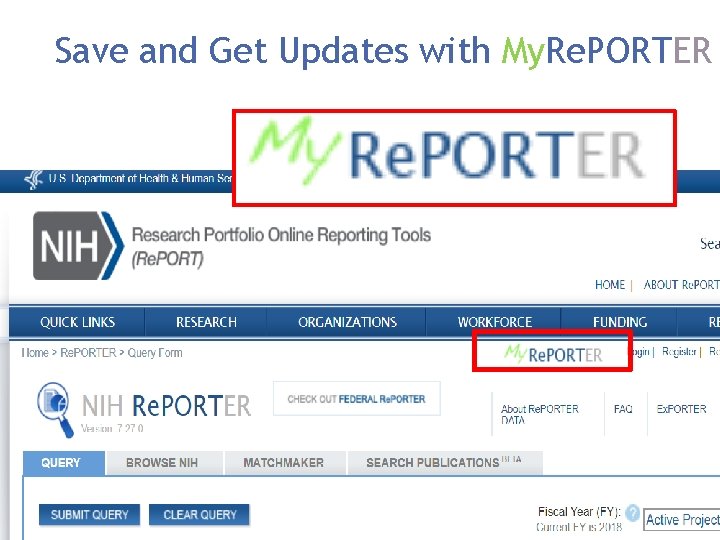The width and height of the screenshot is (720, 540).
Task: Open the ABOUT RePORT link
Action: tap(681, 285)
